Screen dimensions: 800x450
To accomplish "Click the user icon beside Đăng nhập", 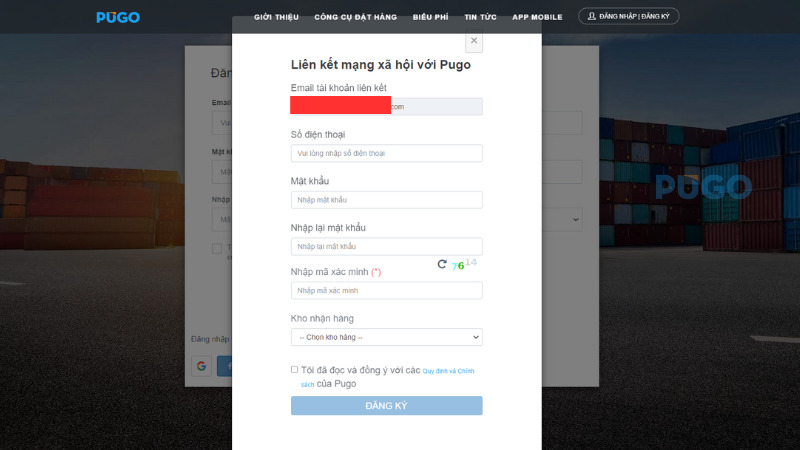I will coord(592,17).
